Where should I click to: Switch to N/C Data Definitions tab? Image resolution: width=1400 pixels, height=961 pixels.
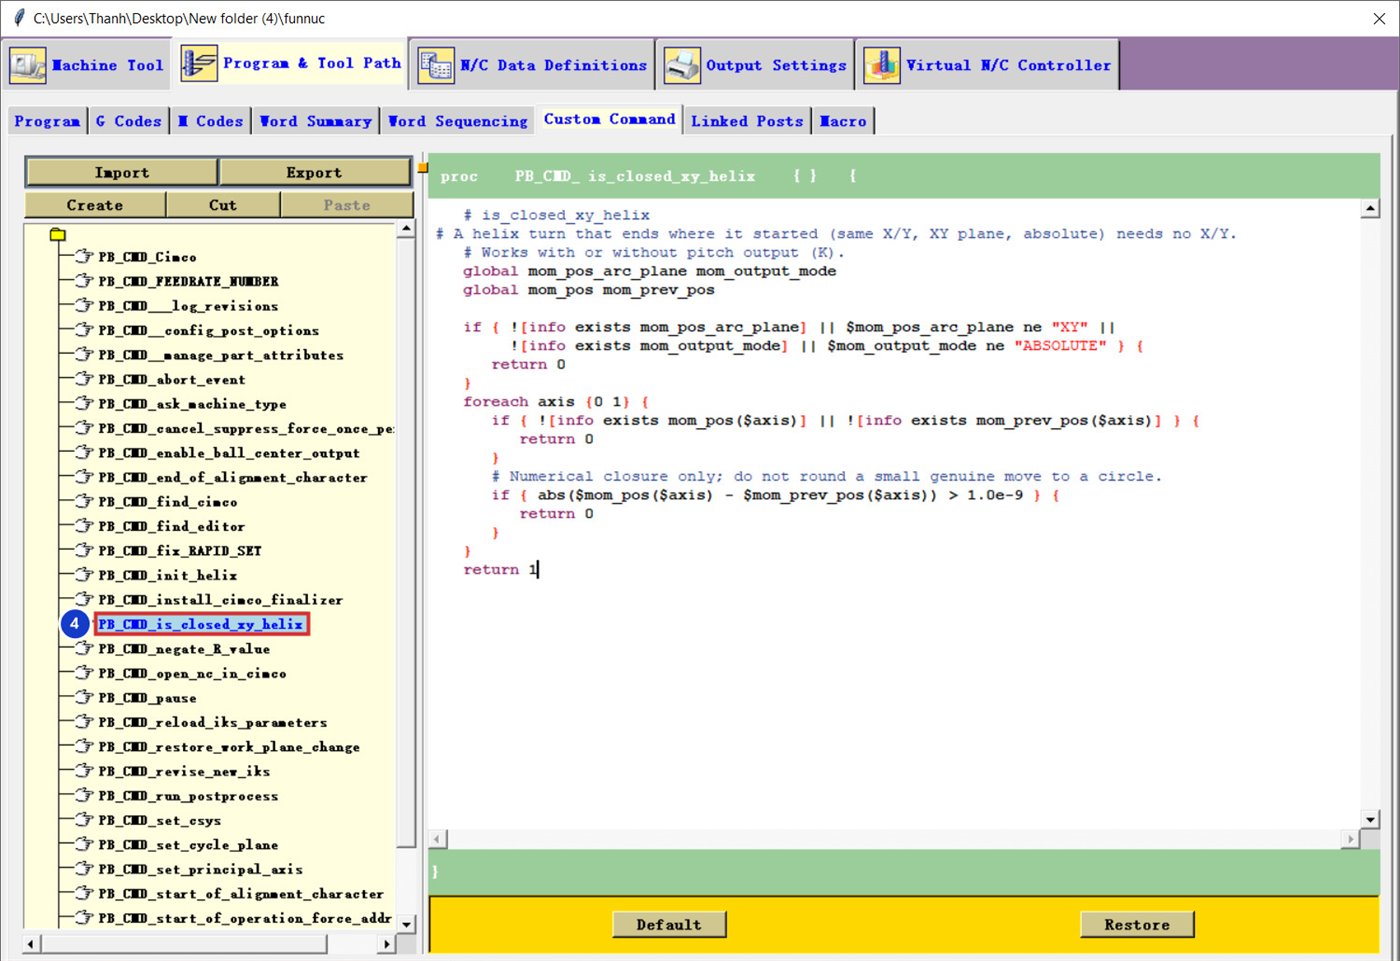[x=533, y=65]
